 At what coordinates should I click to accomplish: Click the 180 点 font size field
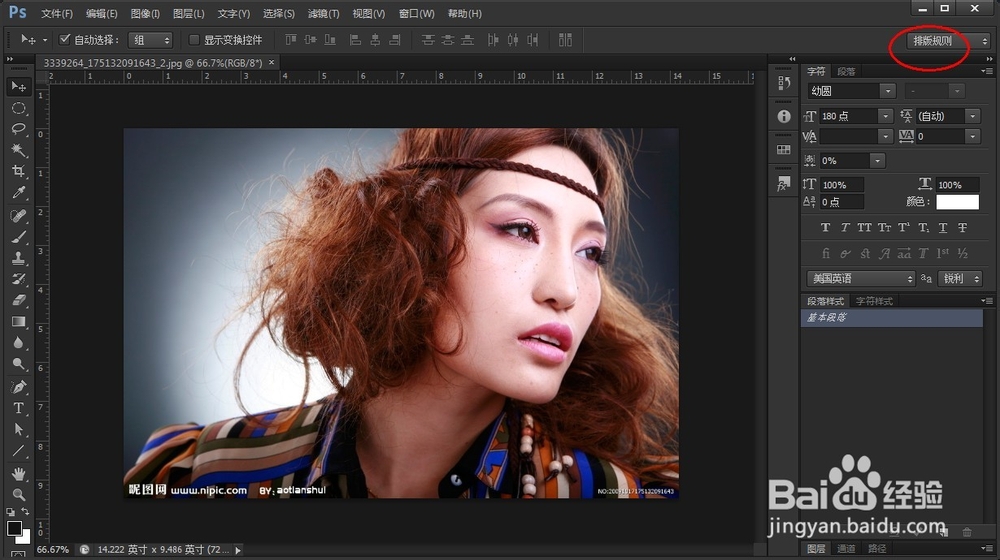pyautogui.click(x=848, y=116)
